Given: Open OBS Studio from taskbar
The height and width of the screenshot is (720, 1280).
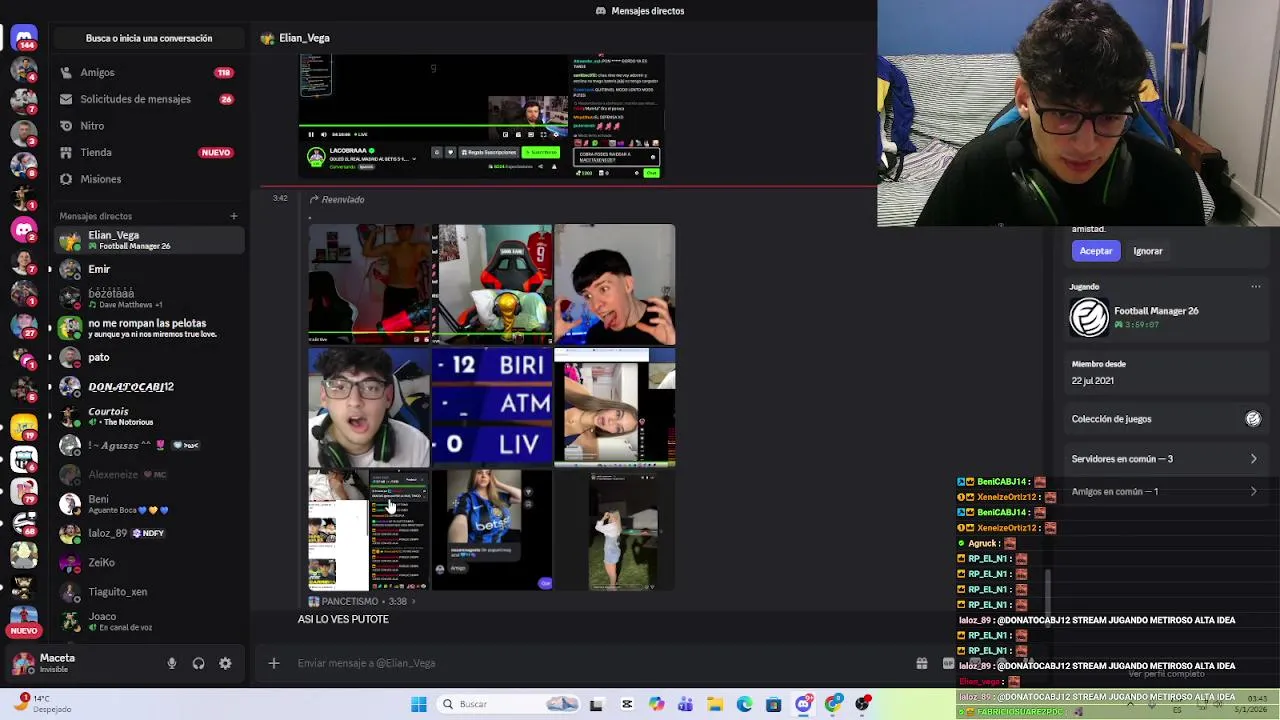Looking at the screenshot, I should point(862,704).
